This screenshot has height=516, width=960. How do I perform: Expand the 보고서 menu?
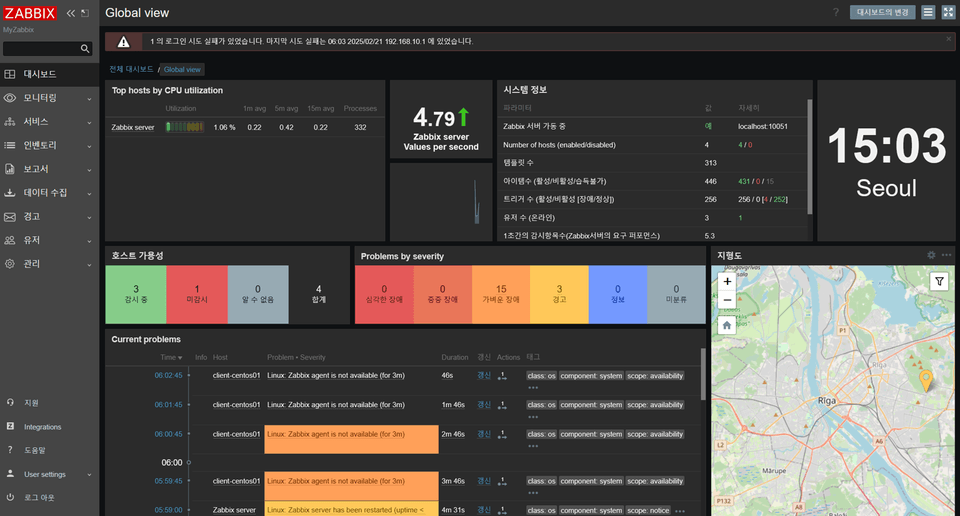click(50, 169)
